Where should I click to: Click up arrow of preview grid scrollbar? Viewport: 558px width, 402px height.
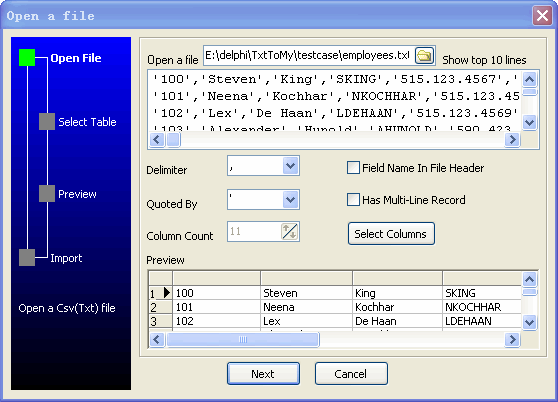click(x=530, y=279)
